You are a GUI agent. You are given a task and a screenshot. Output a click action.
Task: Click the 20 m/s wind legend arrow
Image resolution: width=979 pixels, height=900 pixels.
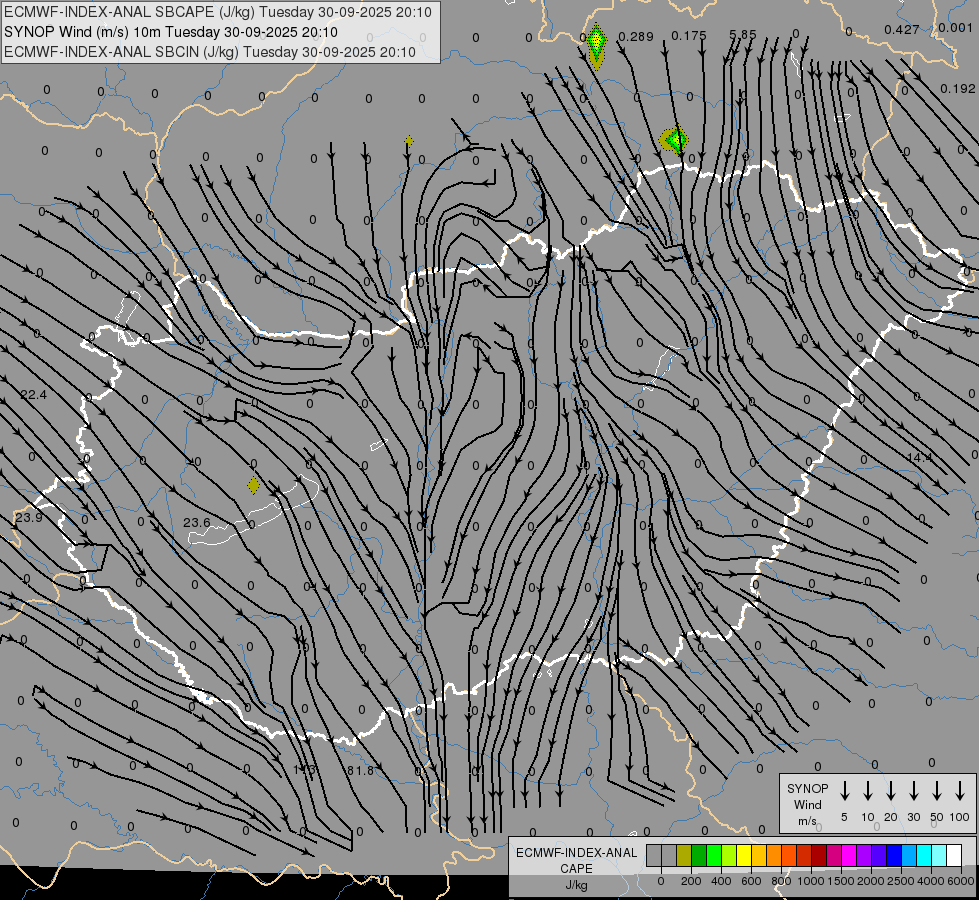pyautogui.click(x=891, y=791)
